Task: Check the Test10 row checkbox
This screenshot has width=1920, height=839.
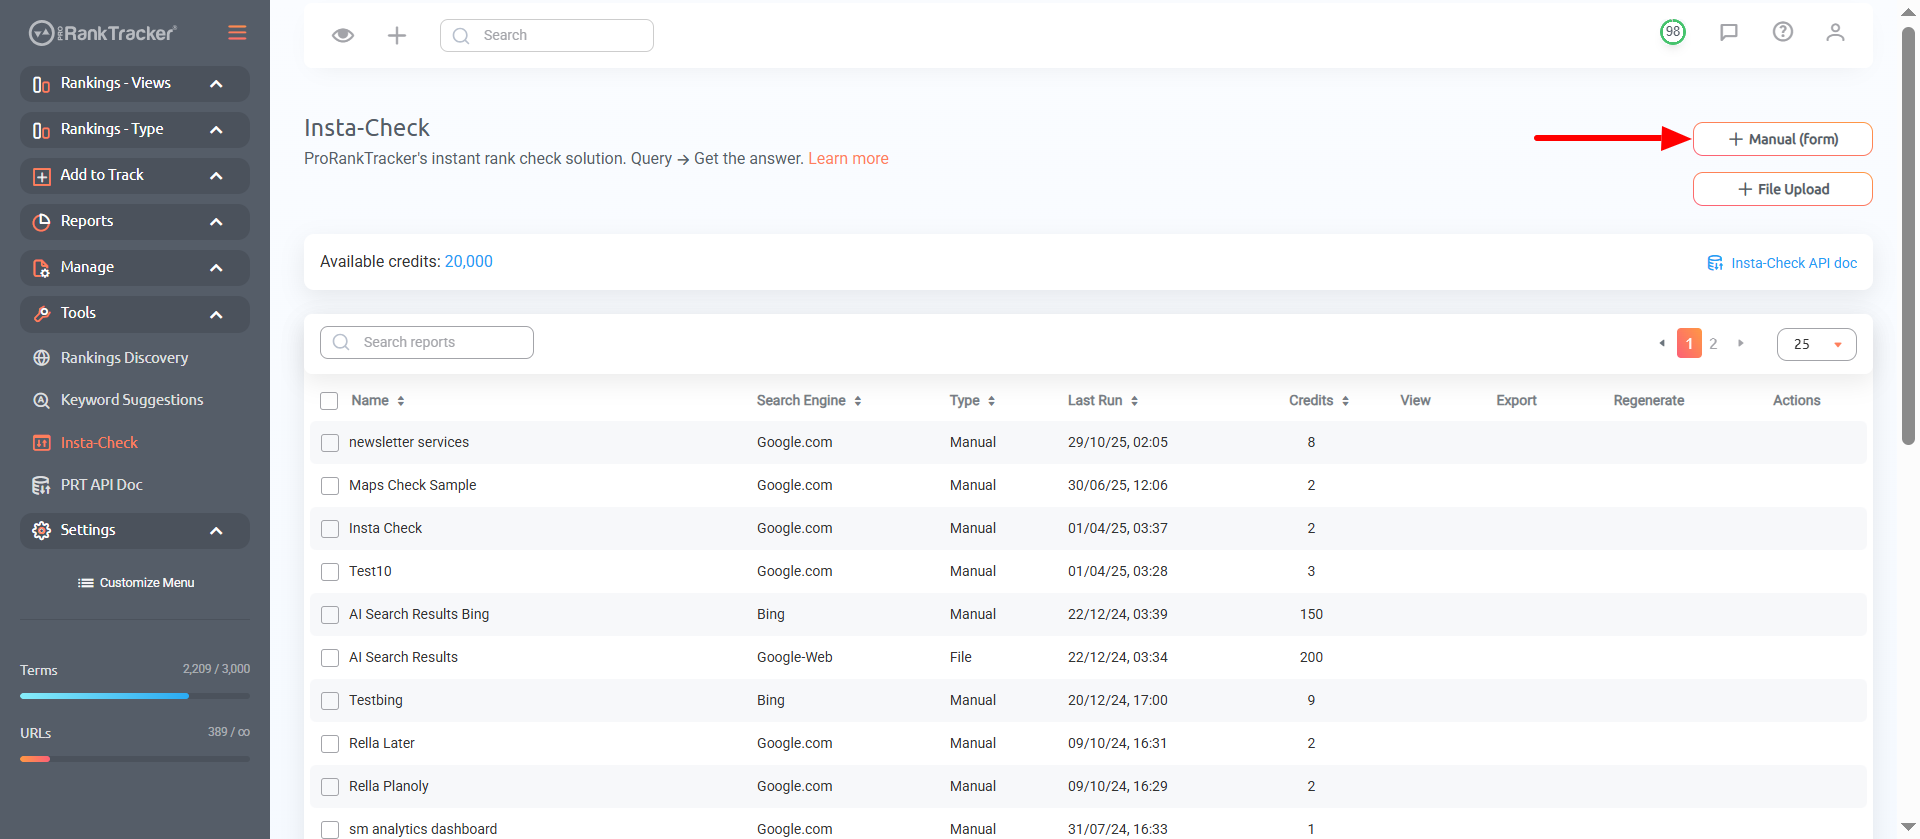Action: [330, 572]
